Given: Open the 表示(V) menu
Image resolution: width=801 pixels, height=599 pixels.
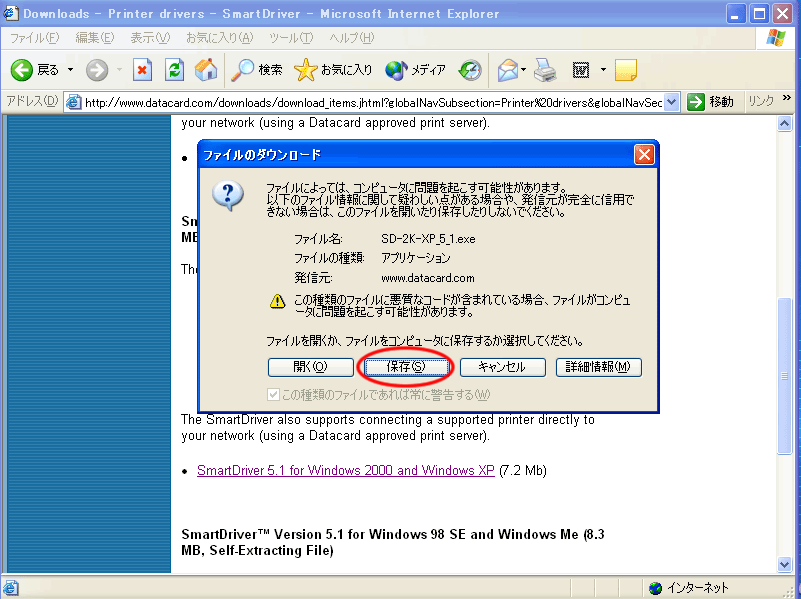Looking at the screenshot, I should [x=150, y=38].
